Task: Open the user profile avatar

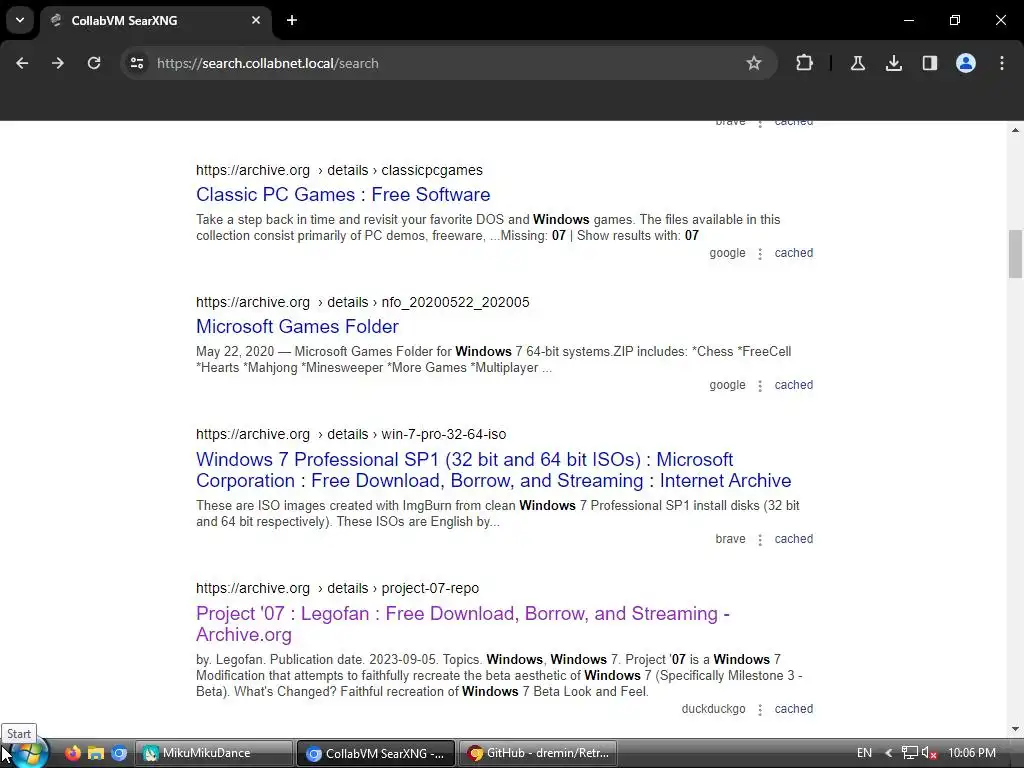Action: click(966, 63)
